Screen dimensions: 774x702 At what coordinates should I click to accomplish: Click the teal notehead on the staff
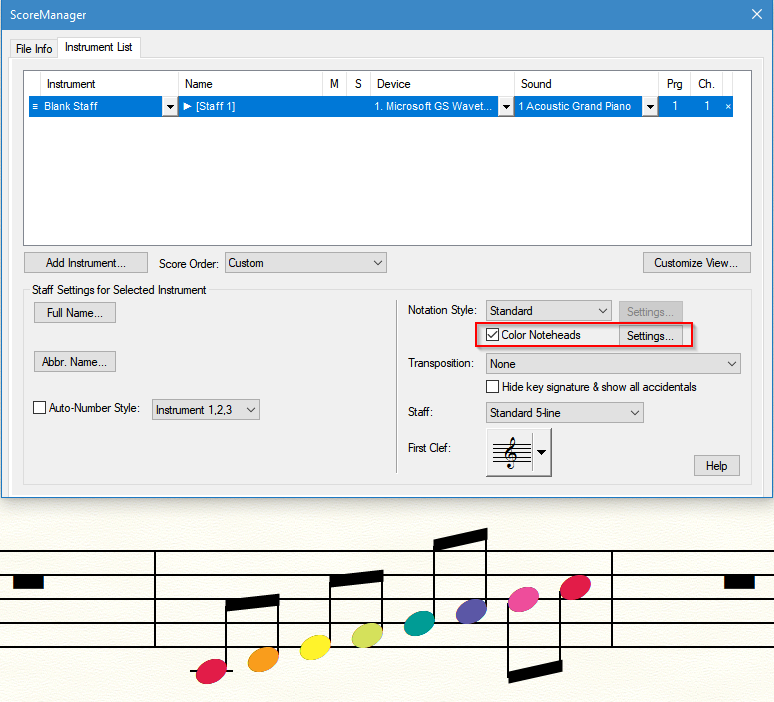point(419,623)
